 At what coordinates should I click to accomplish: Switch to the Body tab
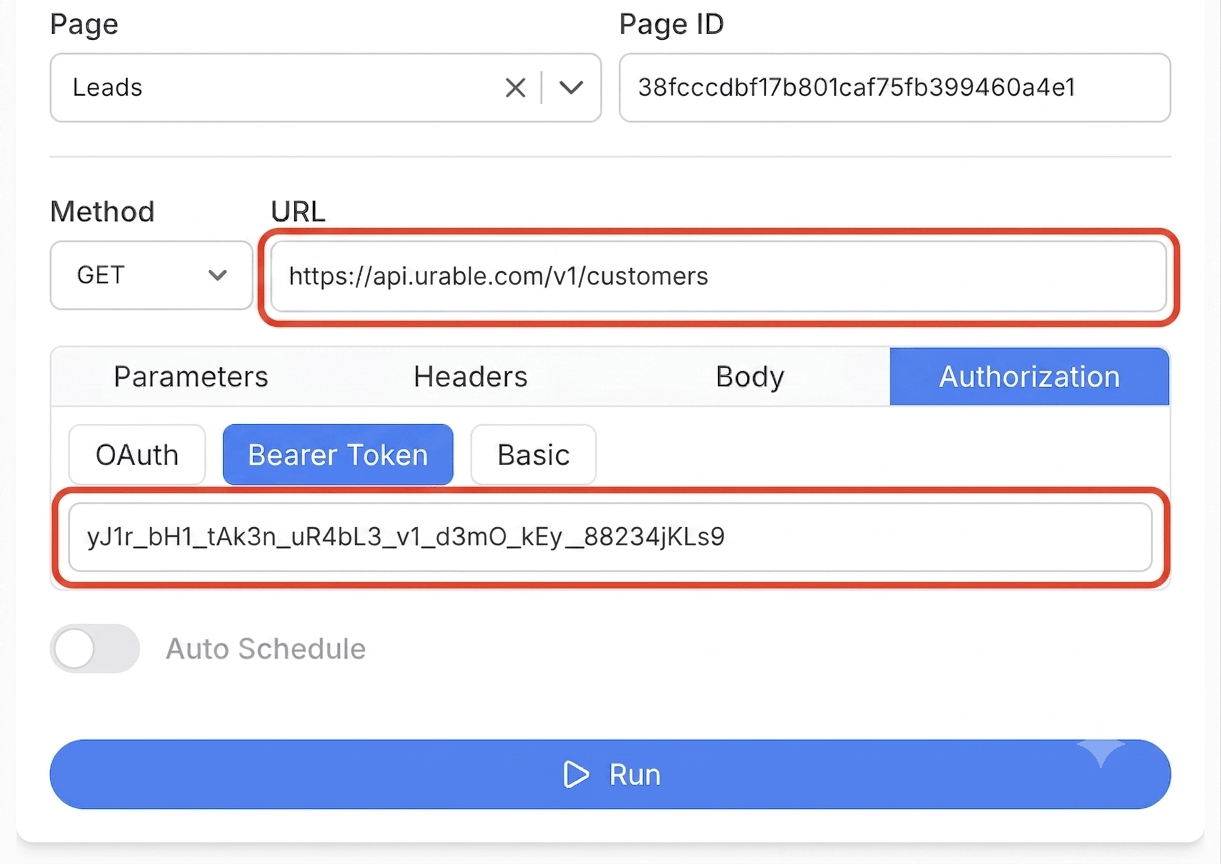coord(750,377)
